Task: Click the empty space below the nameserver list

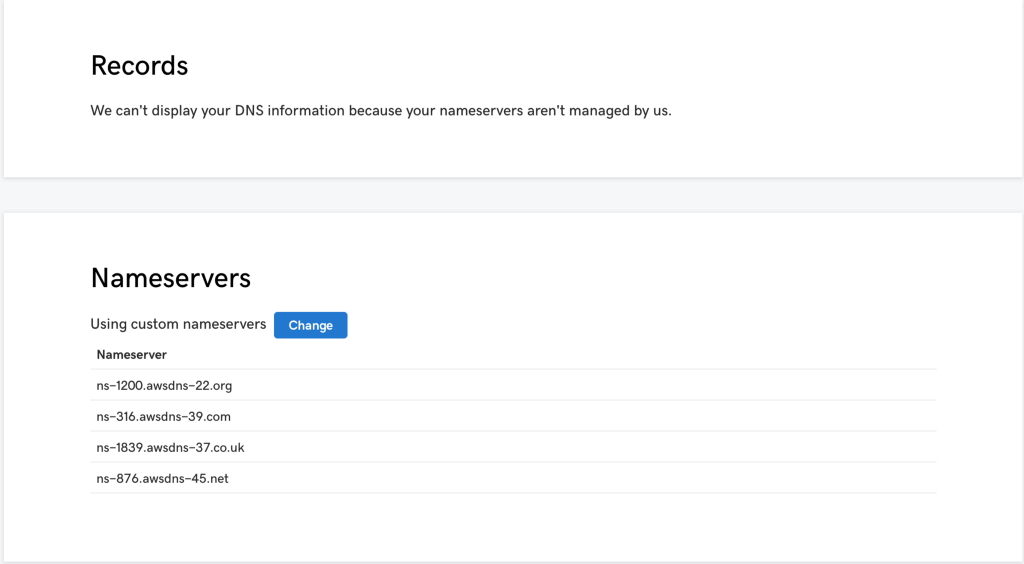Action: point(512,526)
